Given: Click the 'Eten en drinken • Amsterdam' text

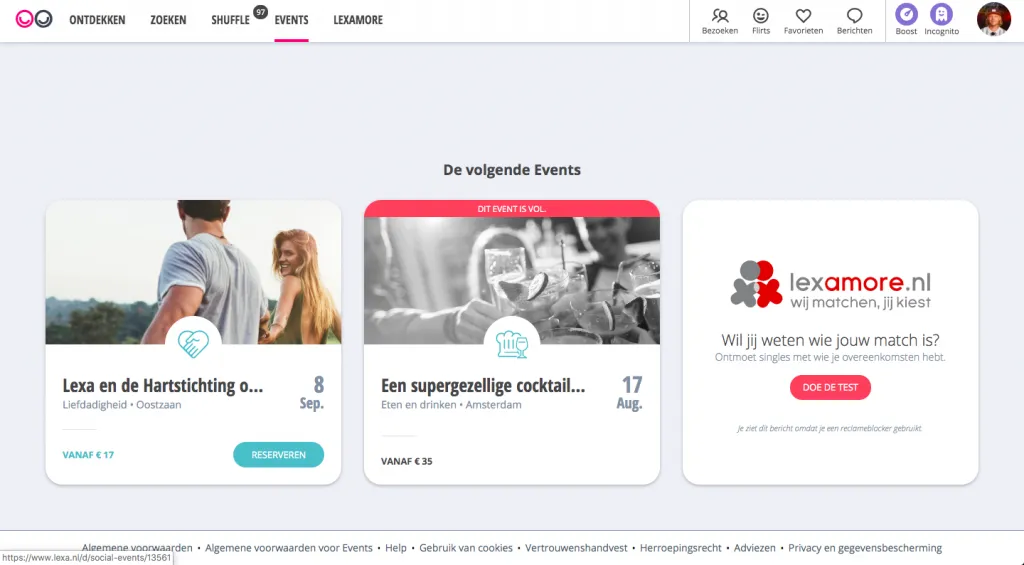Looking at the screenshot, I should [x=451, y=405].
